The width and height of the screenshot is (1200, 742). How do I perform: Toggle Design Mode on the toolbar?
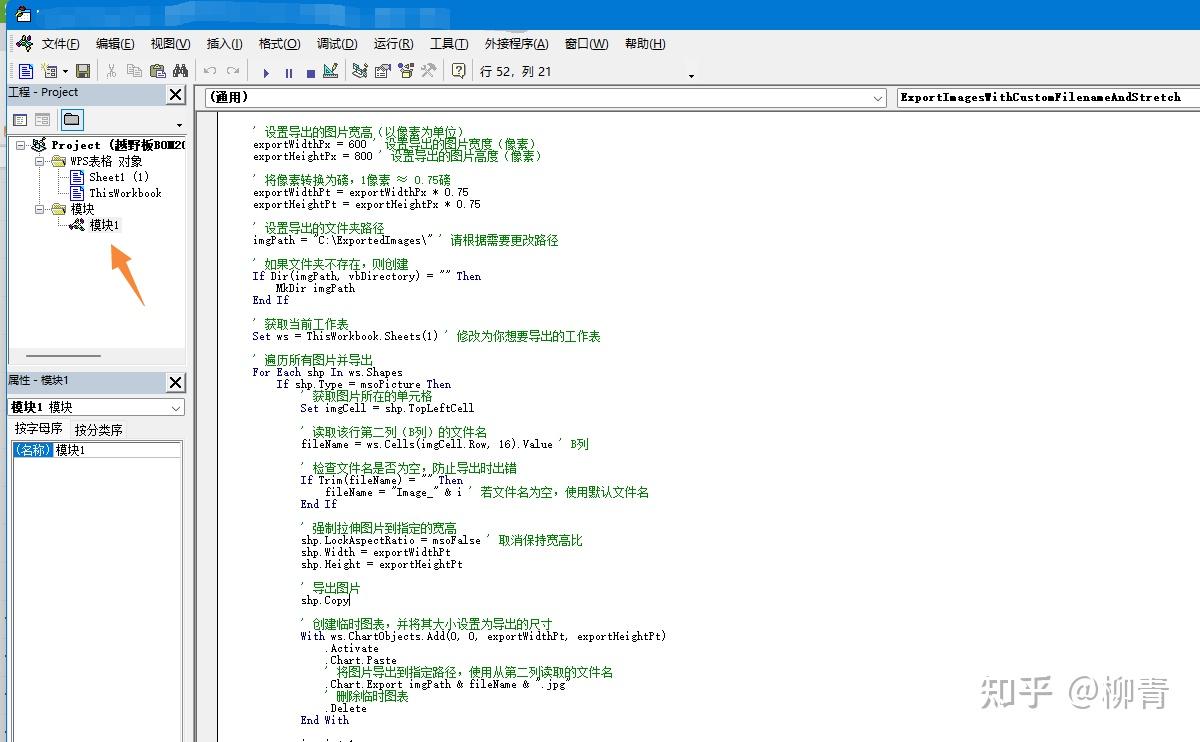[x=330, y=71]
